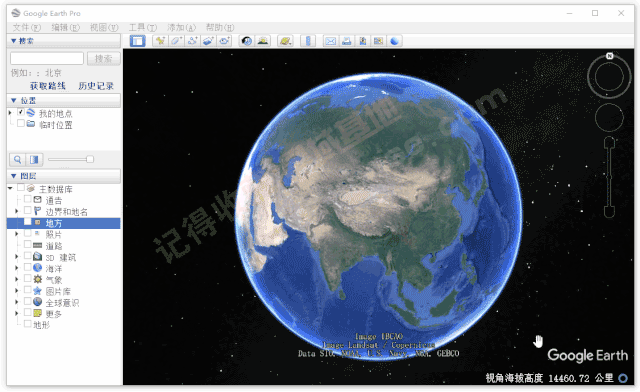
Task: Toggle the sunlight across landscape icon
Action: tap(263, 41)
